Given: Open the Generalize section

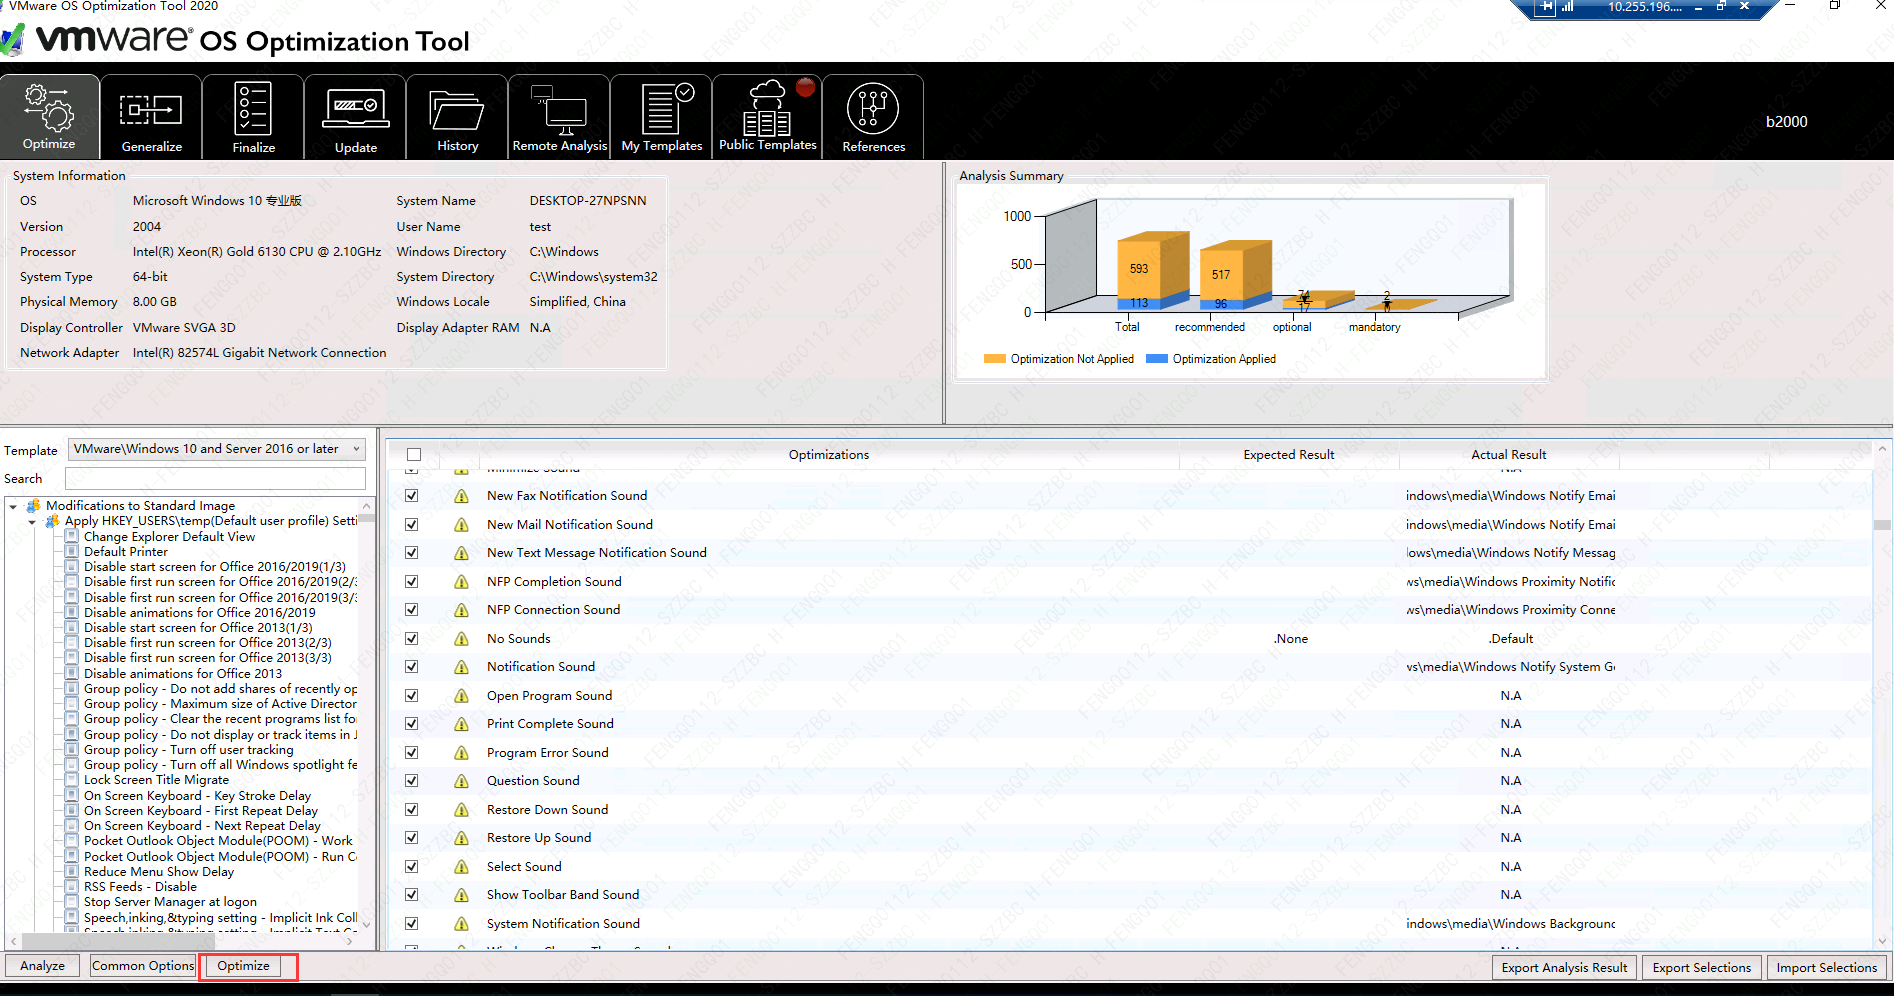Looking at the screenshot, I should [x=151, y=116].
